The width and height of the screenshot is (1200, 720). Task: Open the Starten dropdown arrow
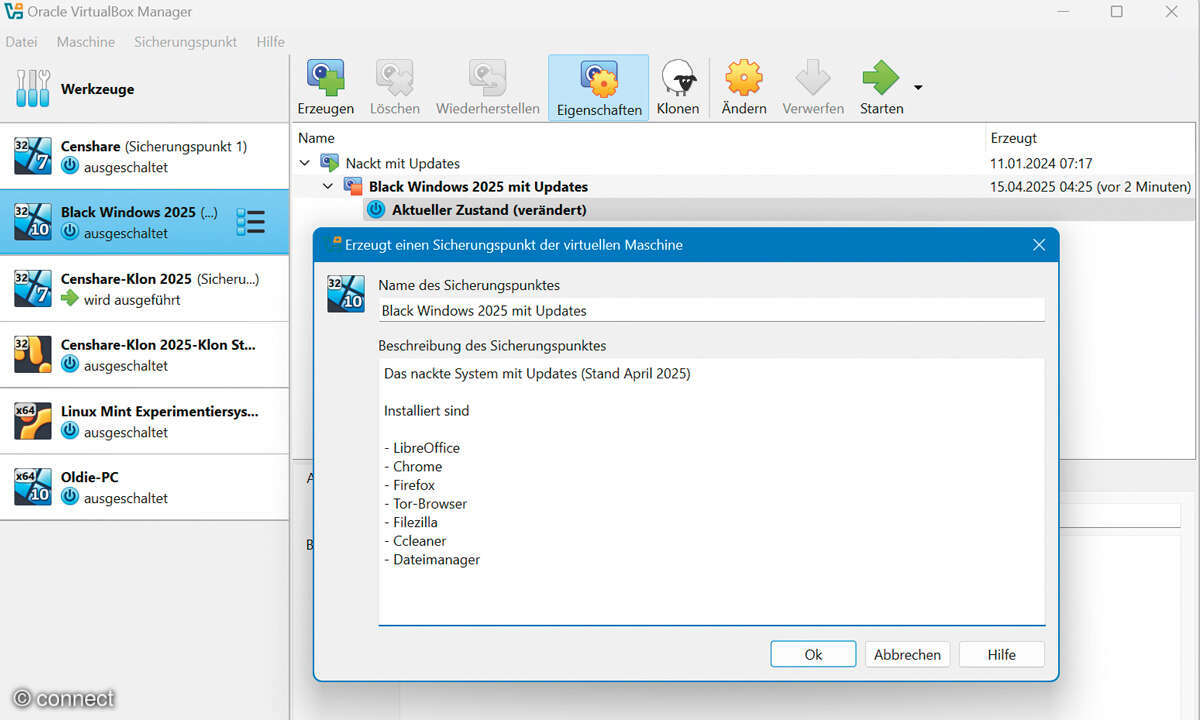pos(918,88)
